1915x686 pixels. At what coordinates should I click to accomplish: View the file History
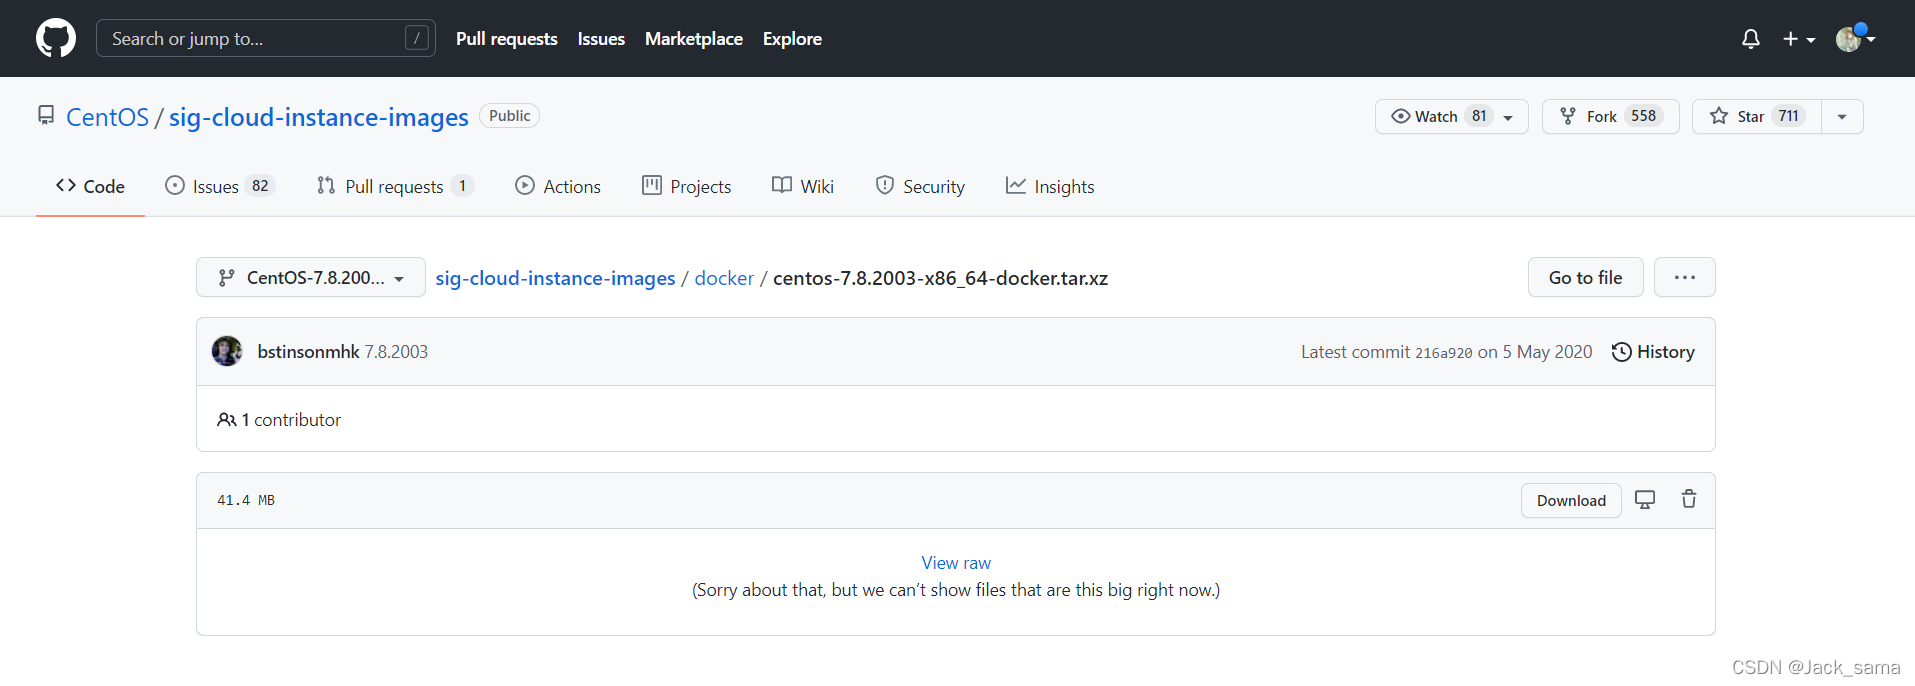coord(1653,352)
